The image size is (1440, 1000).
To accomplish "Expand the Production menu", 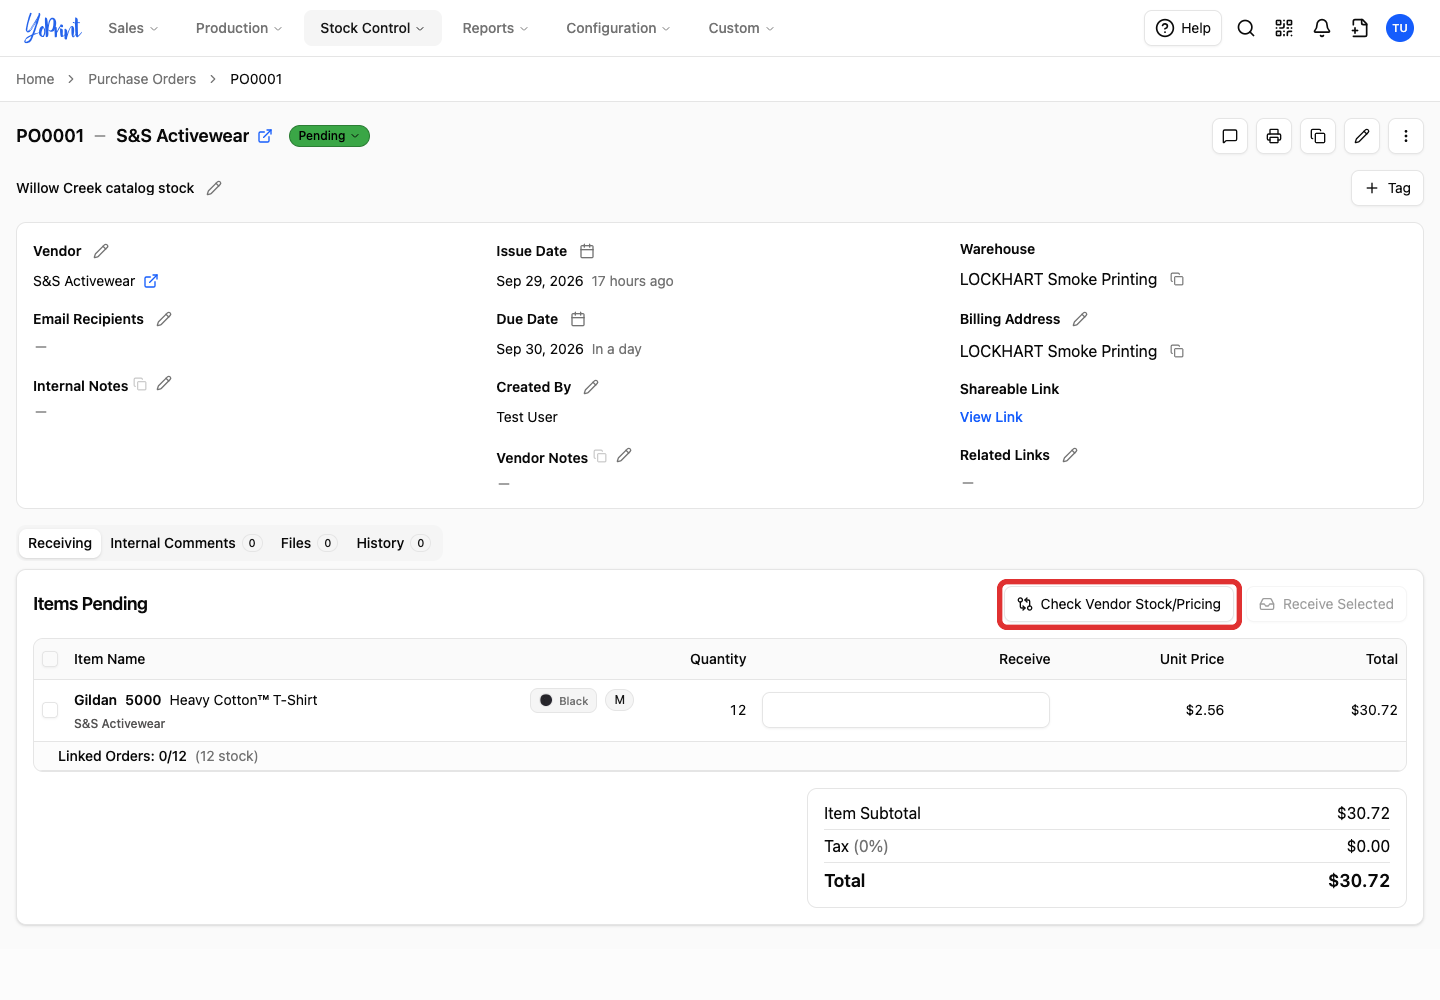I will (x=239, y=28).
